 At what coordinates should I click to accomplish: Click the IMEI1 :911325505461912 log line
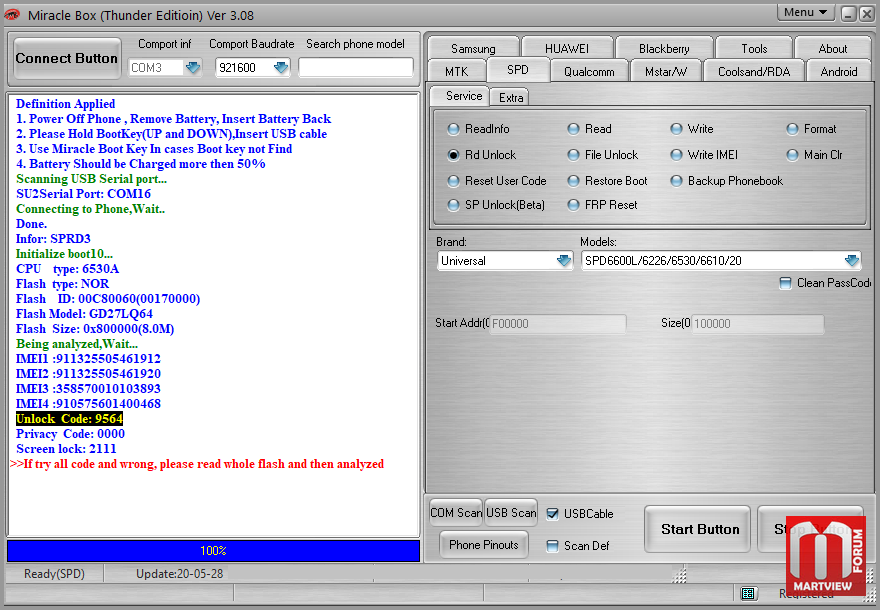point(88,359)
